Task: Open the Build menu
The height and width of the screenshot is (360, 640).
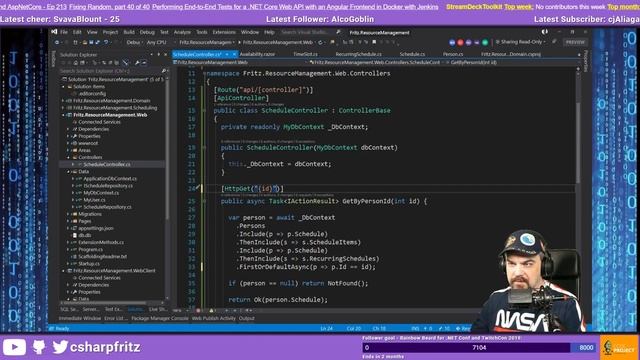Action: (x=129, y=32)
